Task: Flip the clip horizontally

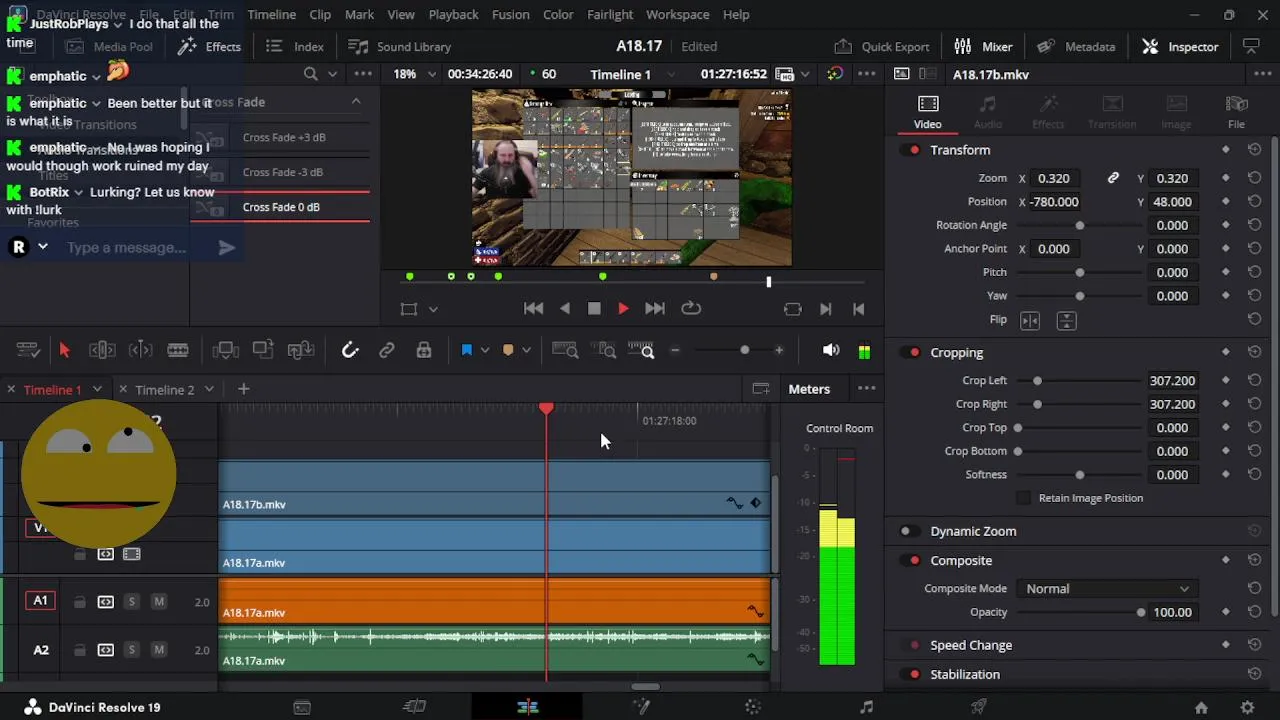Action: coord(1030,320)
